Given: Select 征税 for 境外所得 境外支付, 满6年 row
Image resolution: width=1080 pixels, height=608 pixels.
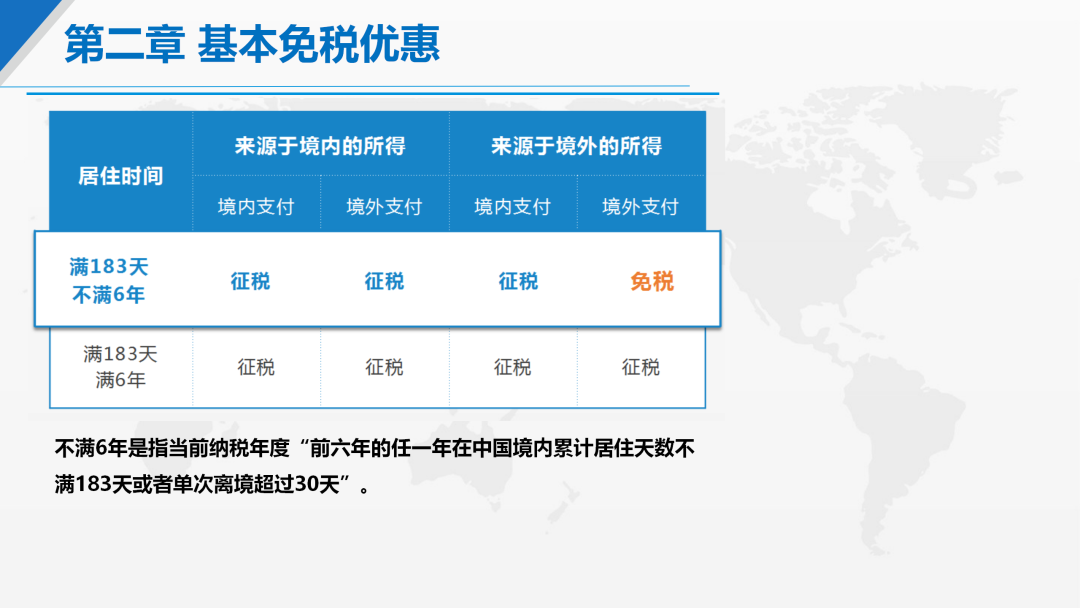Looking at the screenshot, I should [641, 368].
